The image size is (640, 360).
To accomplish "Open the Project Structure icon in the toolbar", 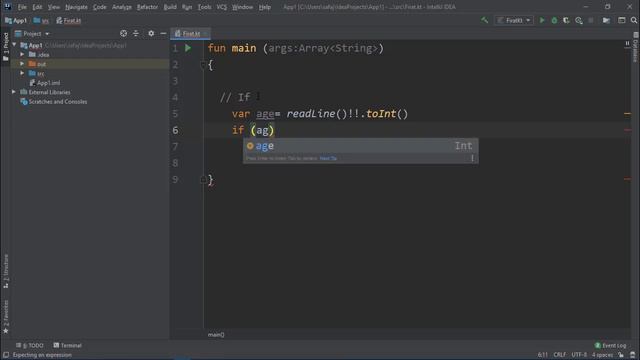I will (x=606, y=20).
